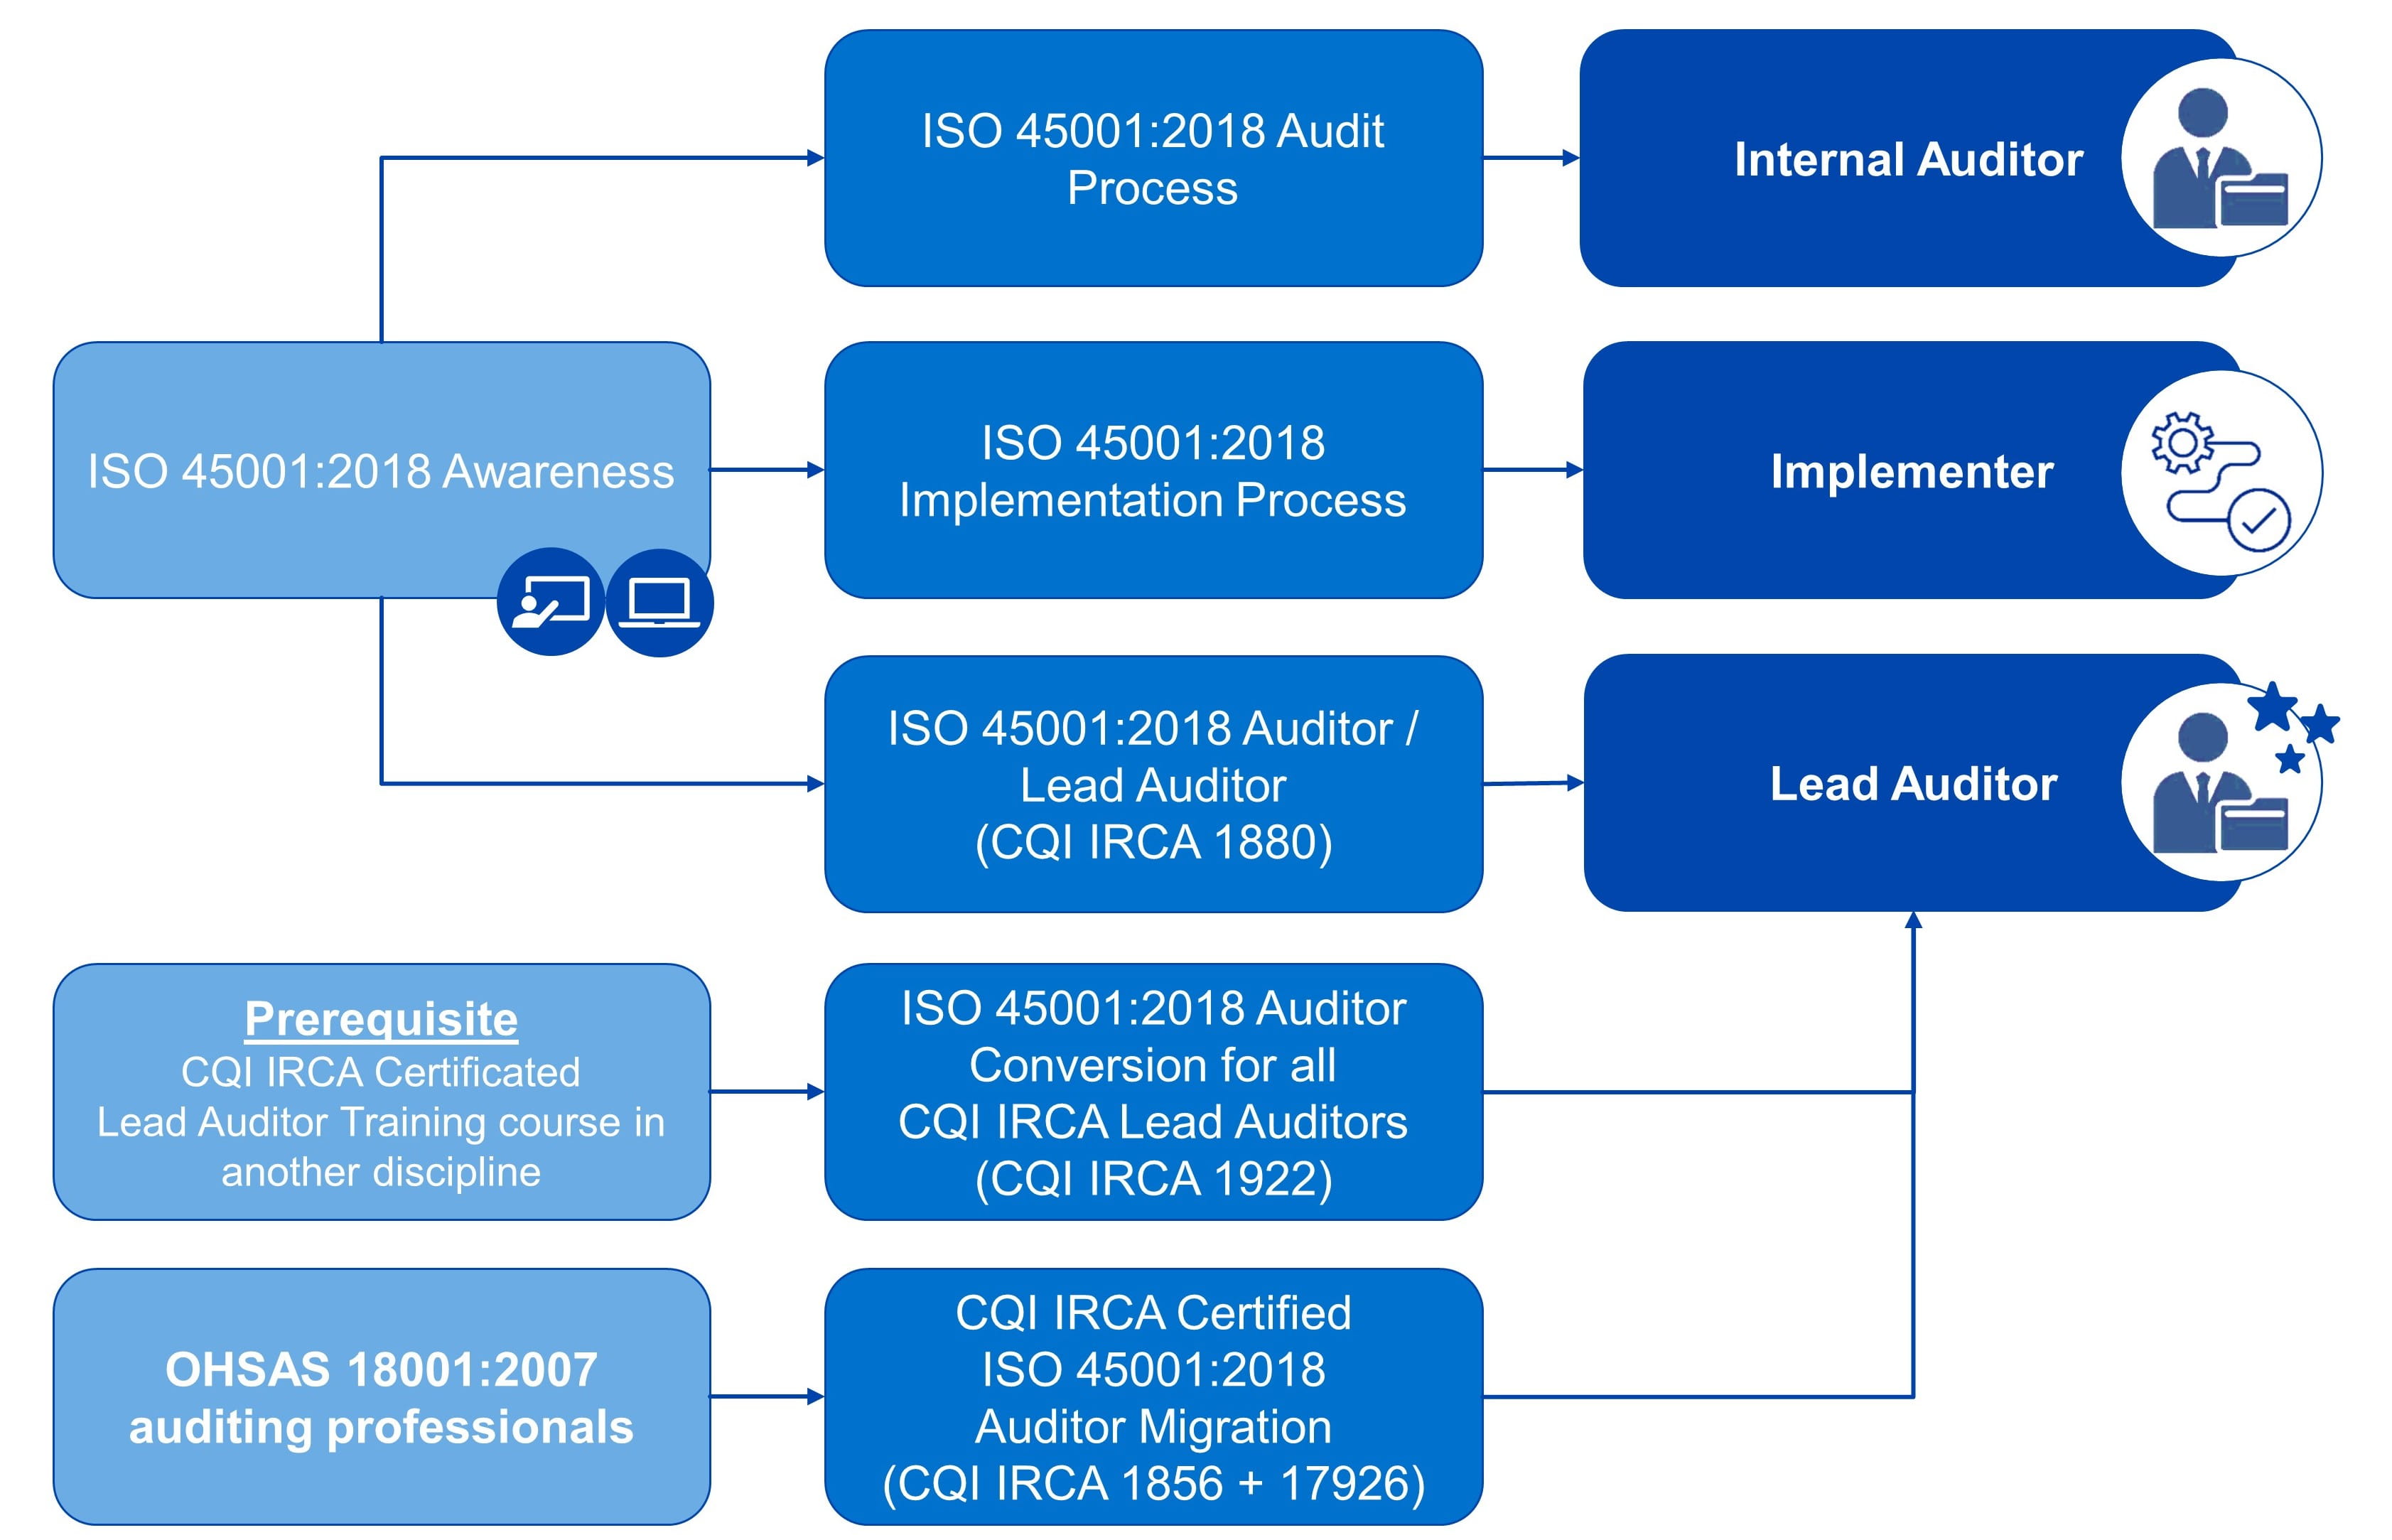Click the Lead Auditor label

[1913, 783]
